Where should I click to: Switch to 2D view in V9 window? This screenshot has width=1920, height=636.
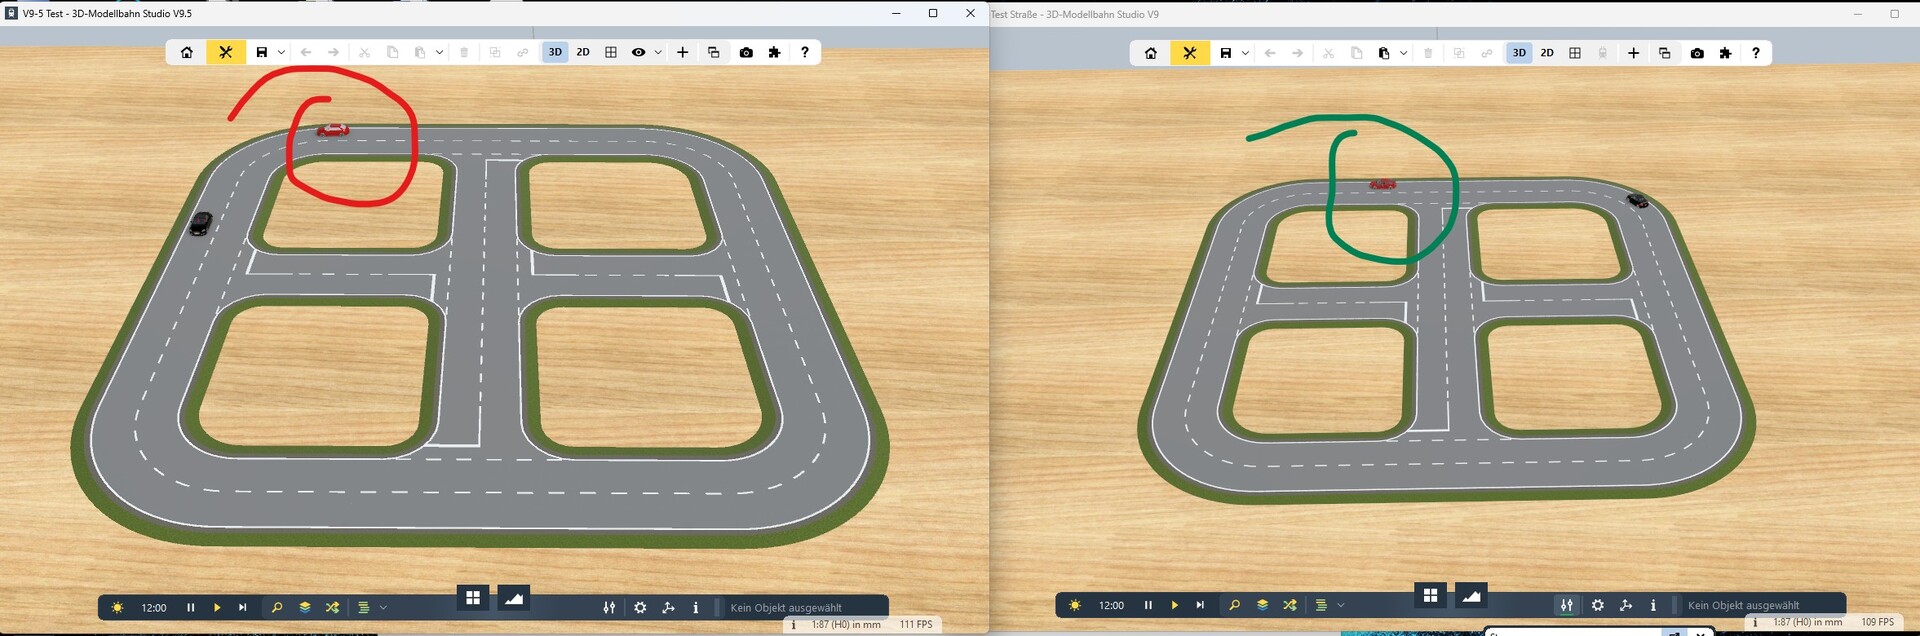pos(1547,53)
